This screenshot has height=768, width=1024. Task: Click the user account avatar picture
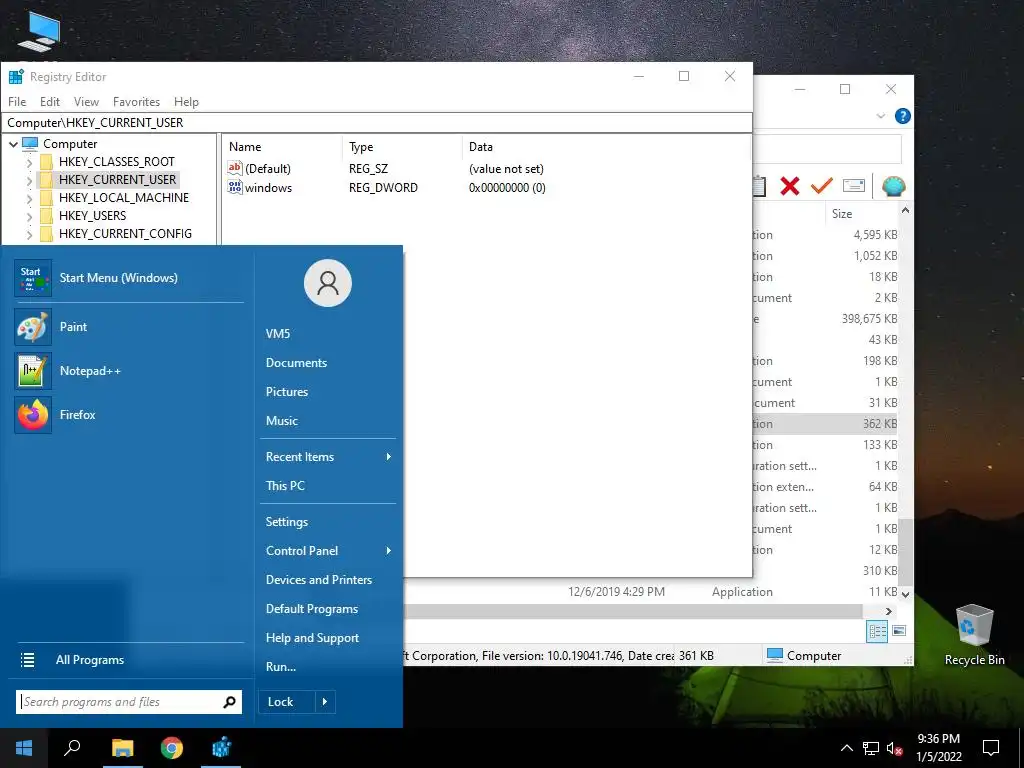[x=328, y=283]
